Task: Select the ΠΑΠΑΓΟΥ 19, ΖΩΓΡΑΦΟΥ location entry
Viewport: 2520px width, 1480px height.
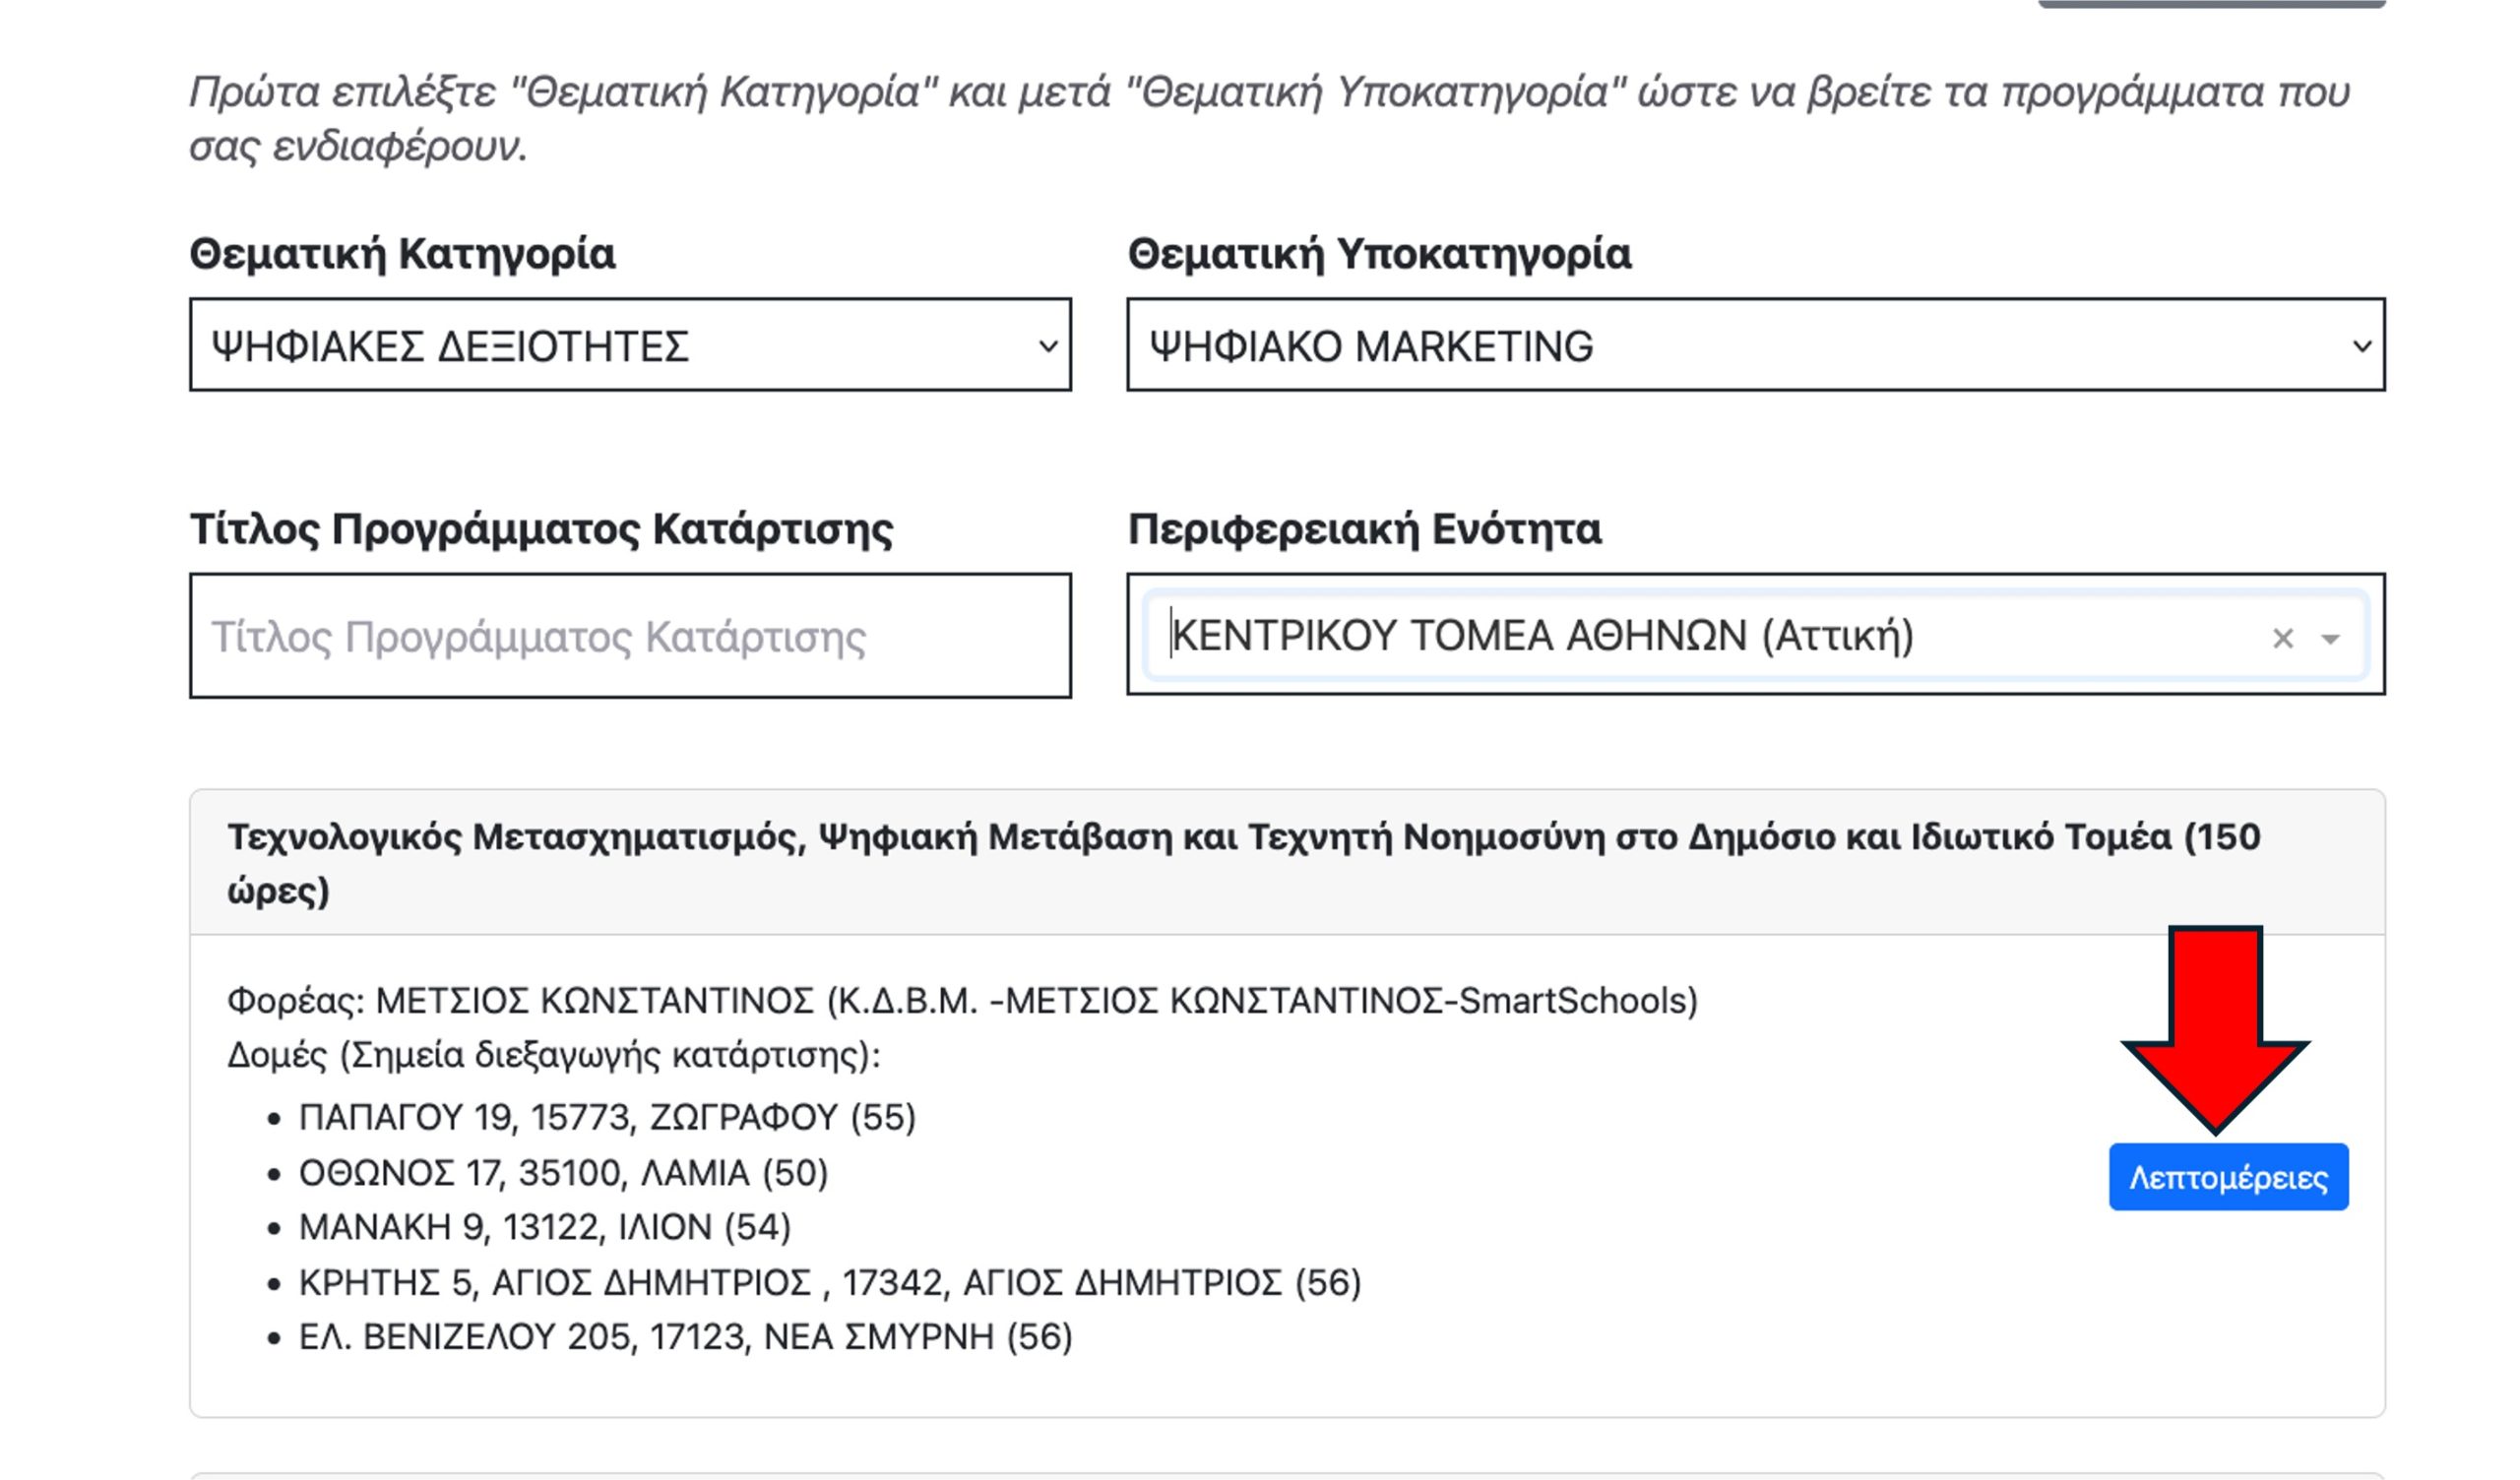Action: pyautogui.click(x=607, y=1117)
